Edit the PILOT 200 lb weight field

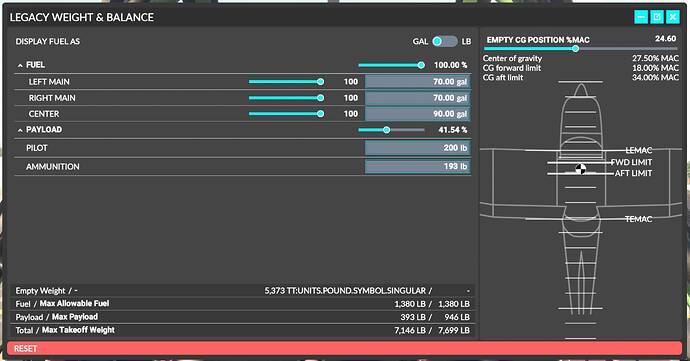pyautogui.click(x=418, y=148)
